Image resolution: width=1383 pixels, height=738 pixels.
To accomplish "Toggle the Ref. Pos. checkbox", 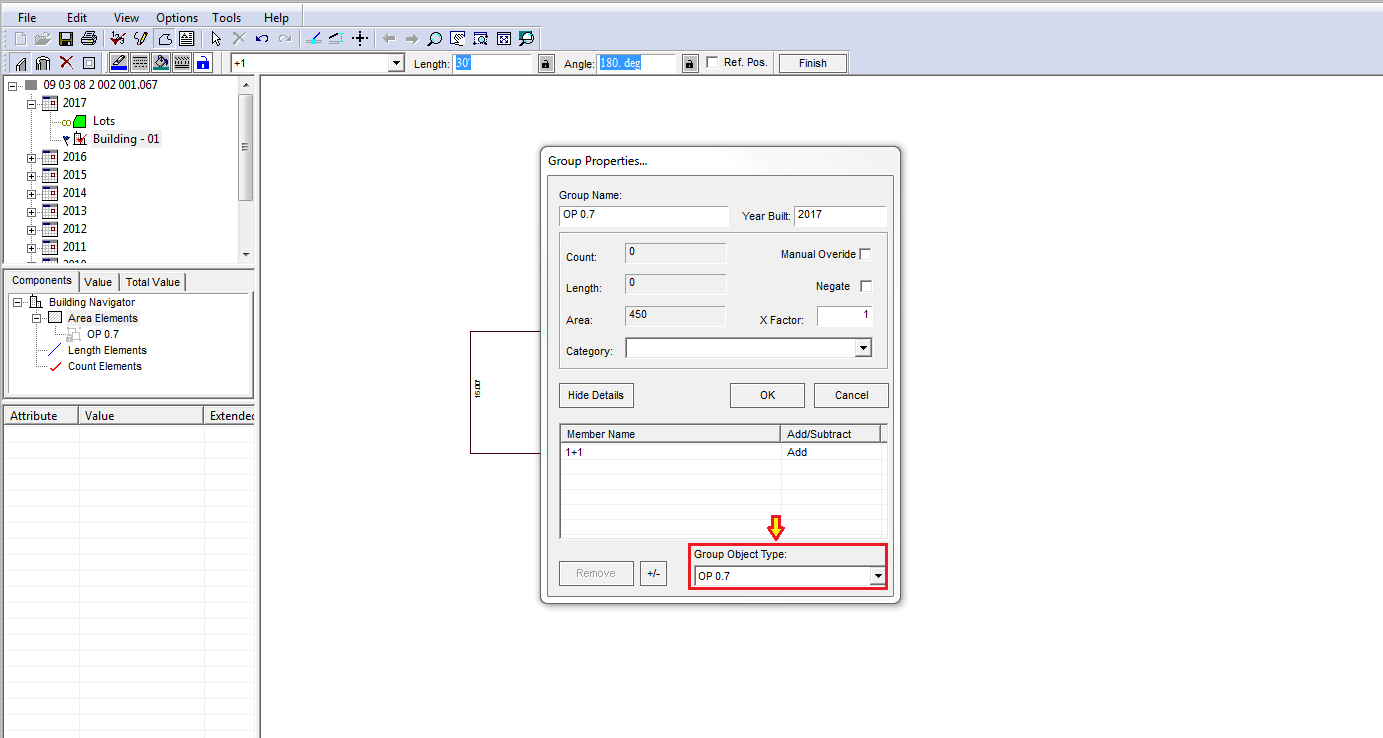I will point(712,62).
